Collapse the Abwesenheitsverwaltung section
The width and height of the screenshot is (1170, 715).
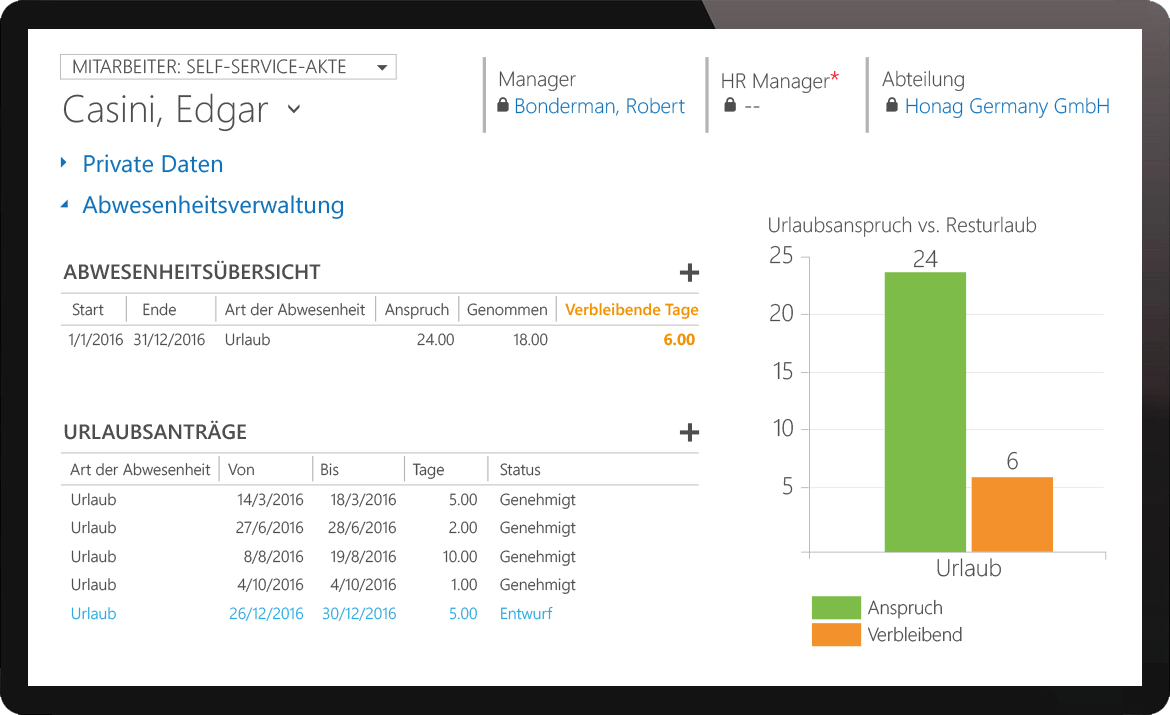(x=212, y=205)
